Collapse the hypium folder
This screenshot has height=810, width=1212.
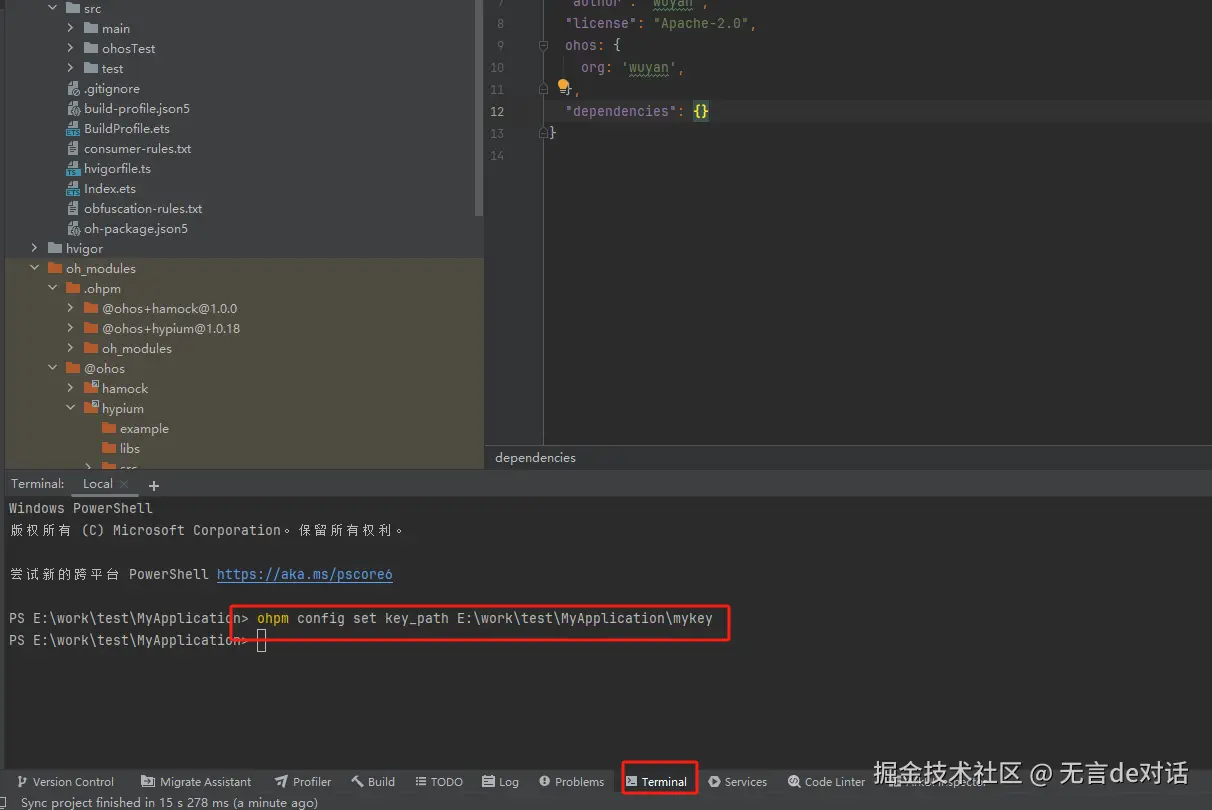70,408
